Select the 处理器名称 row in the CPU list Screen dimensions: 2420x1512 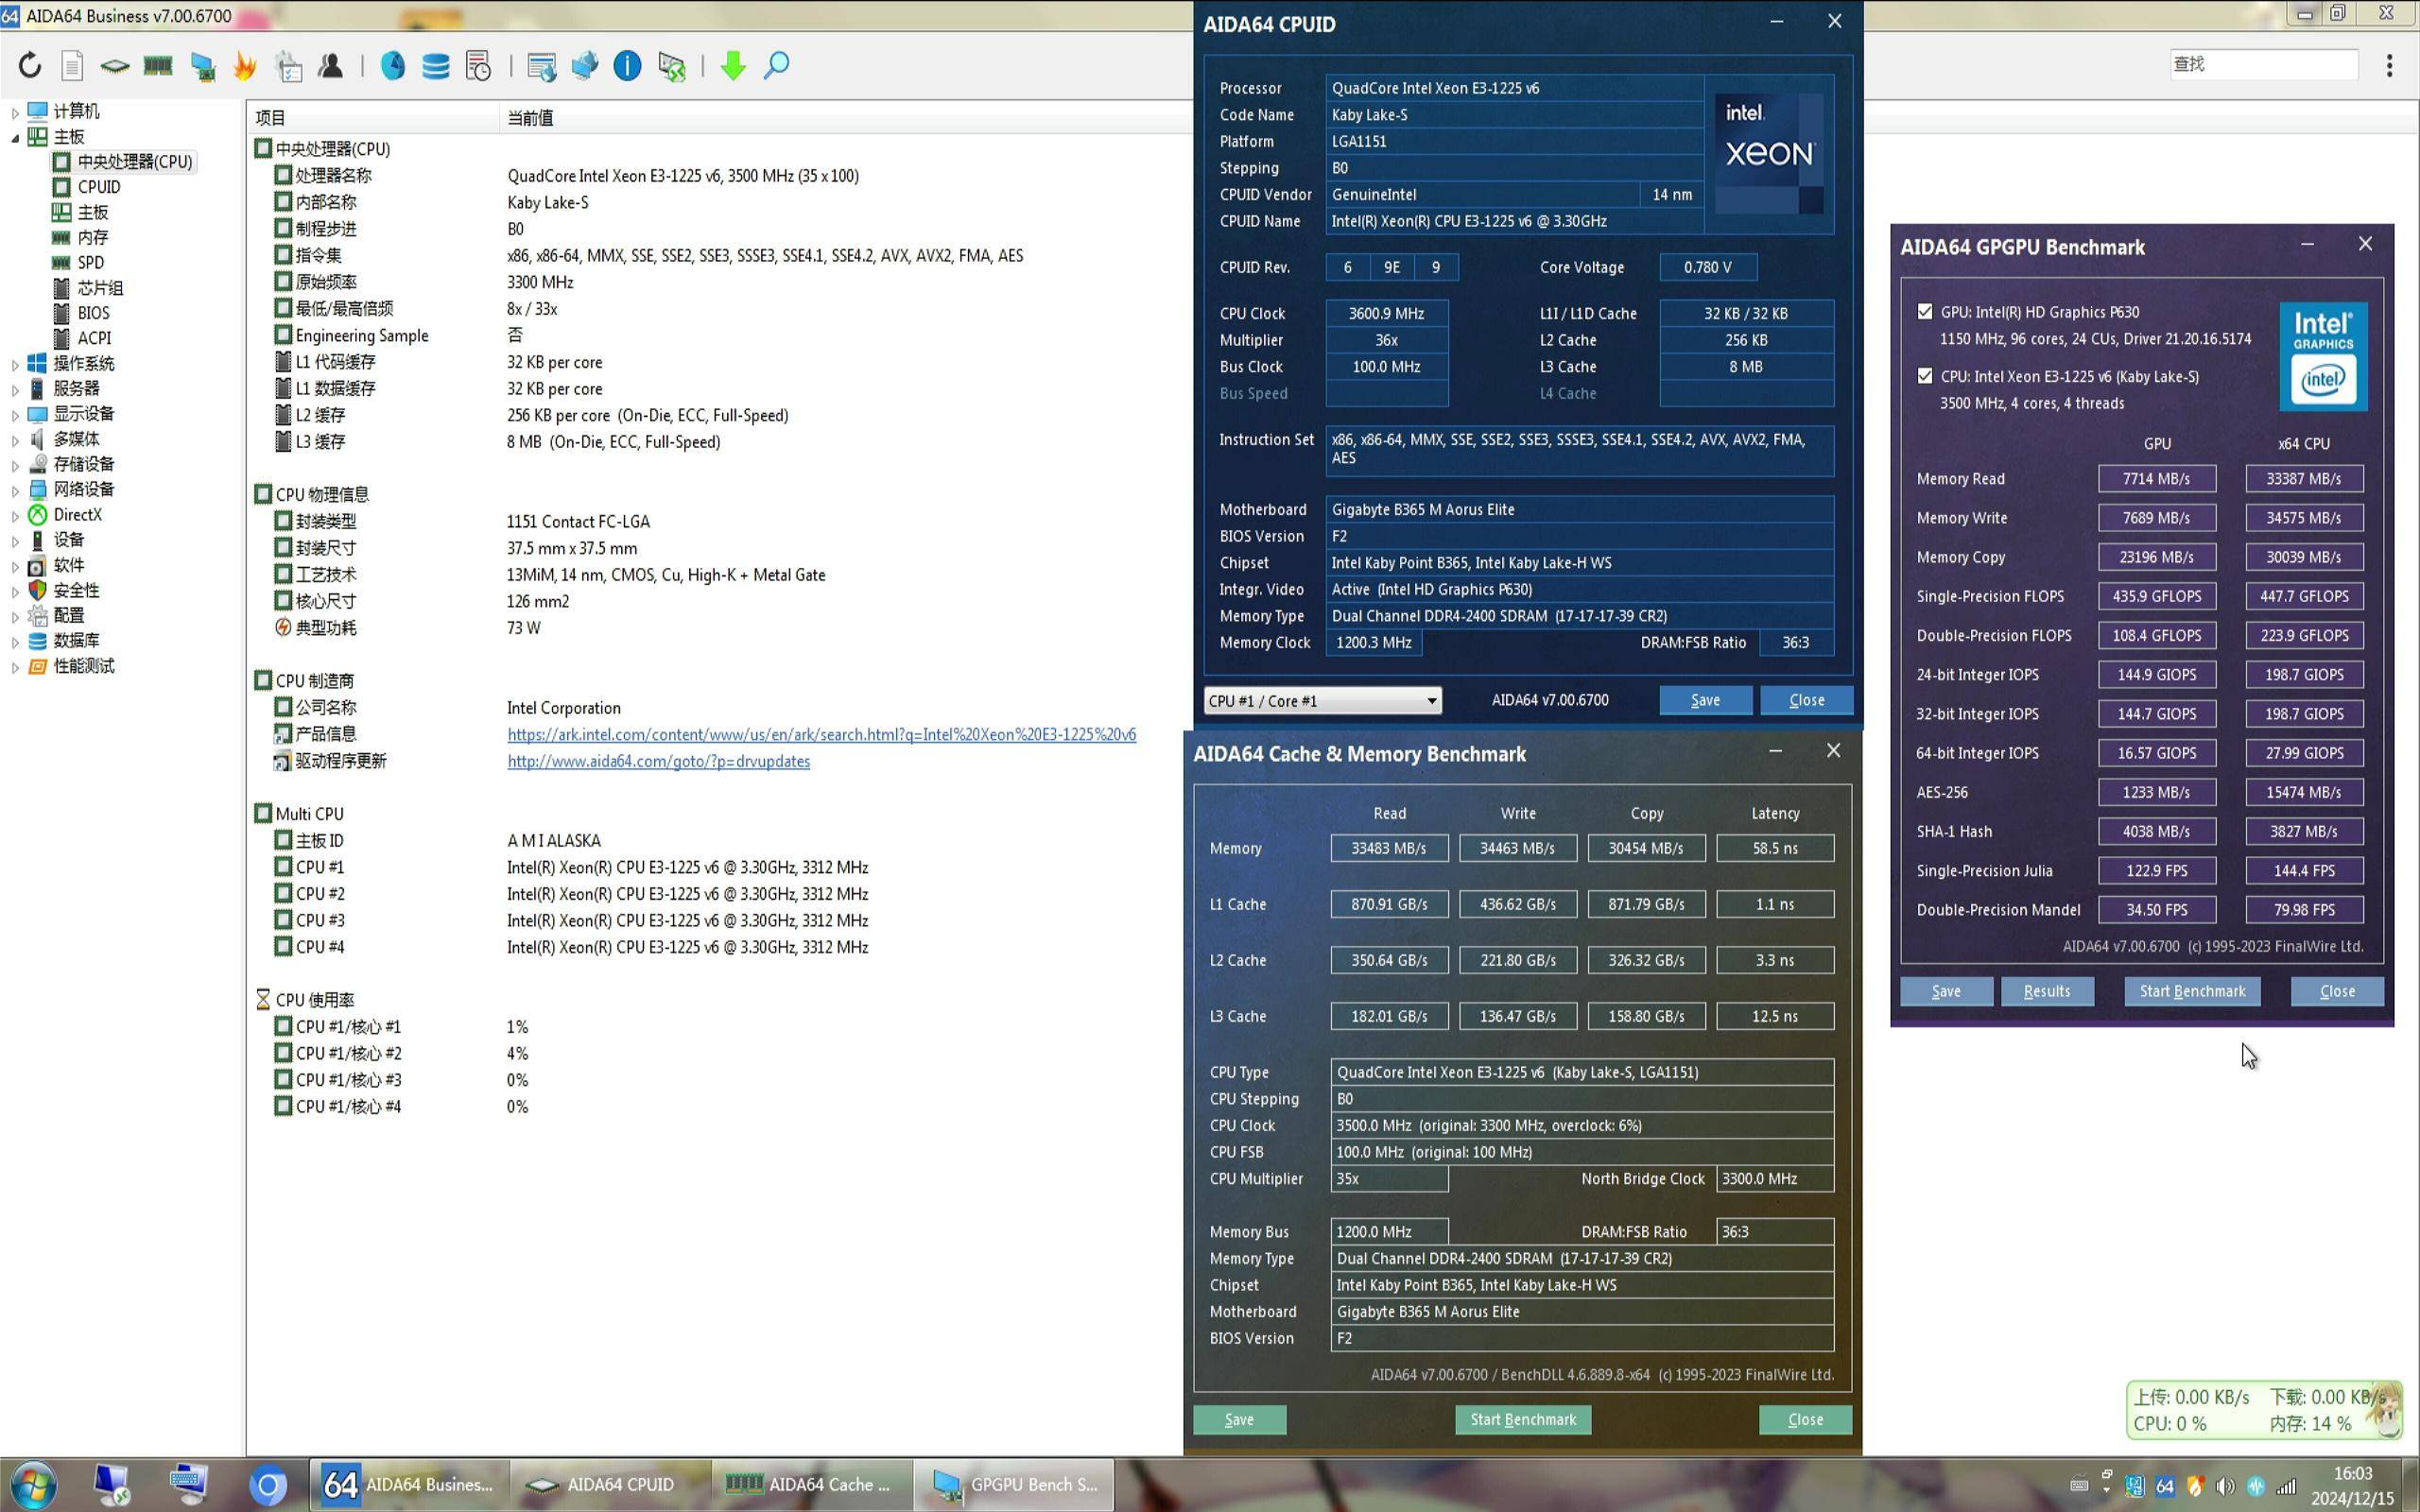coord(566,175)
